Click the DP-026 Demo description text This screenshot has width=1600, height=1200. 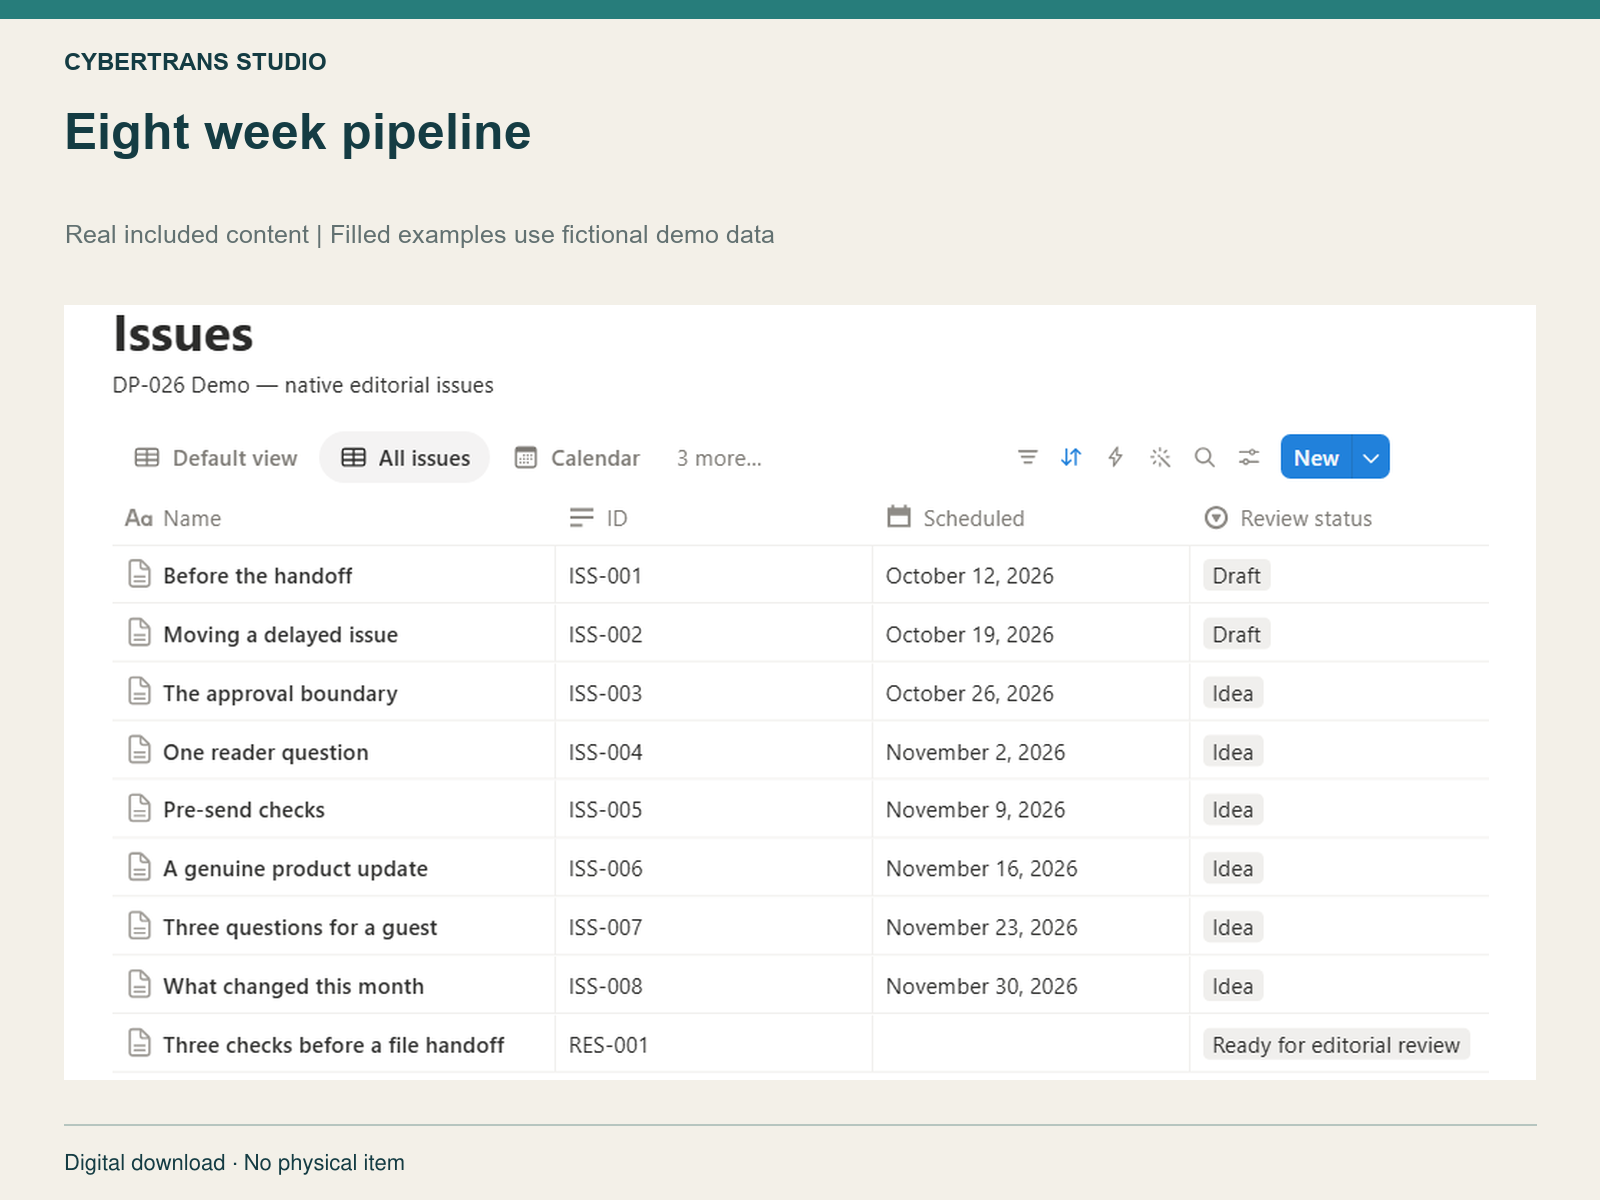(303, 385)
